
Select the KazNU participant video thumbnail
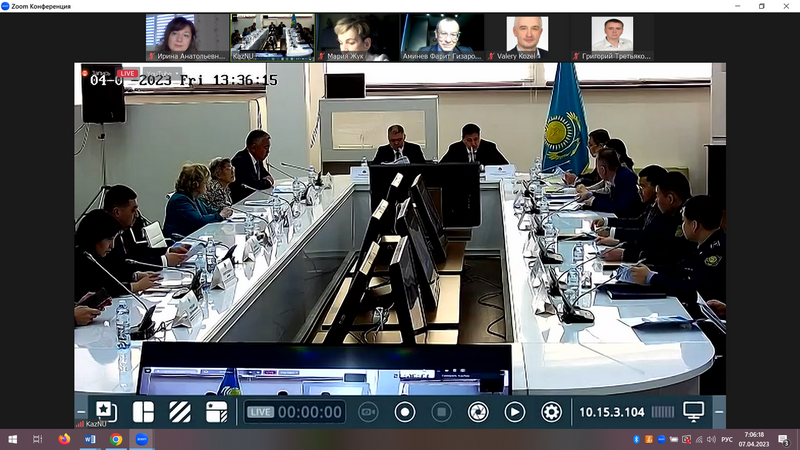pyautogui.click(x=272, y=38)
